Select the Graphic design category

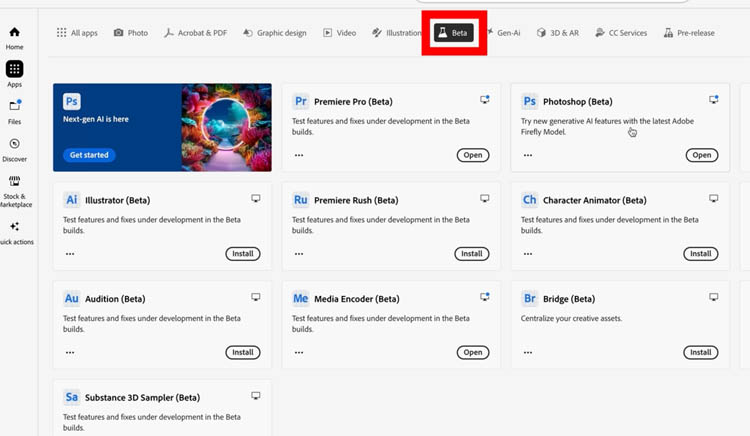[275, 33]
